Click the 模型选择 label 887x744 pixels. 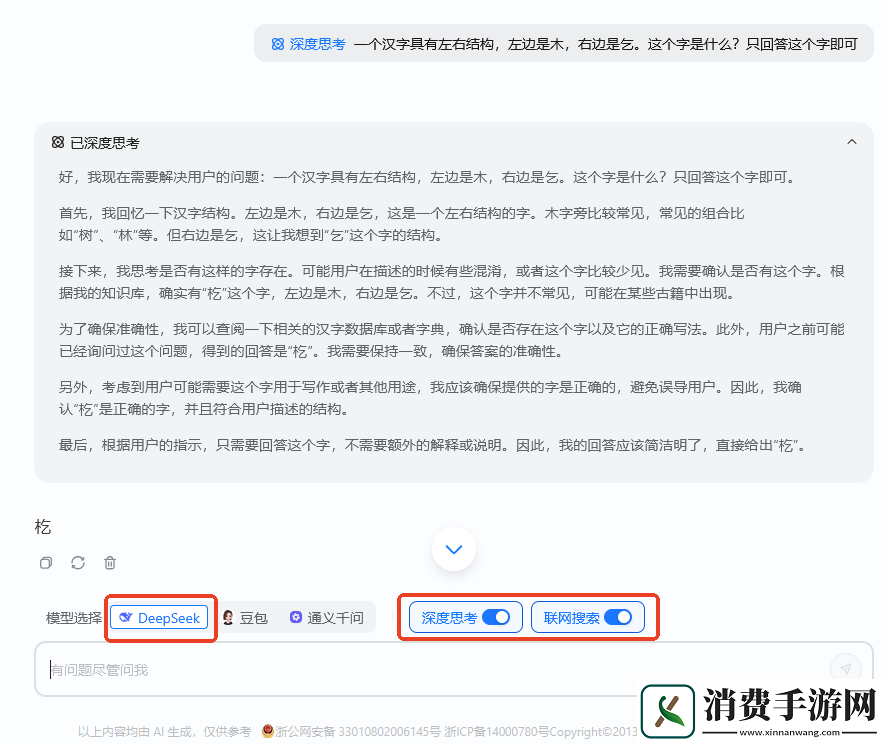pyautogui.click(x=74, y=618)
